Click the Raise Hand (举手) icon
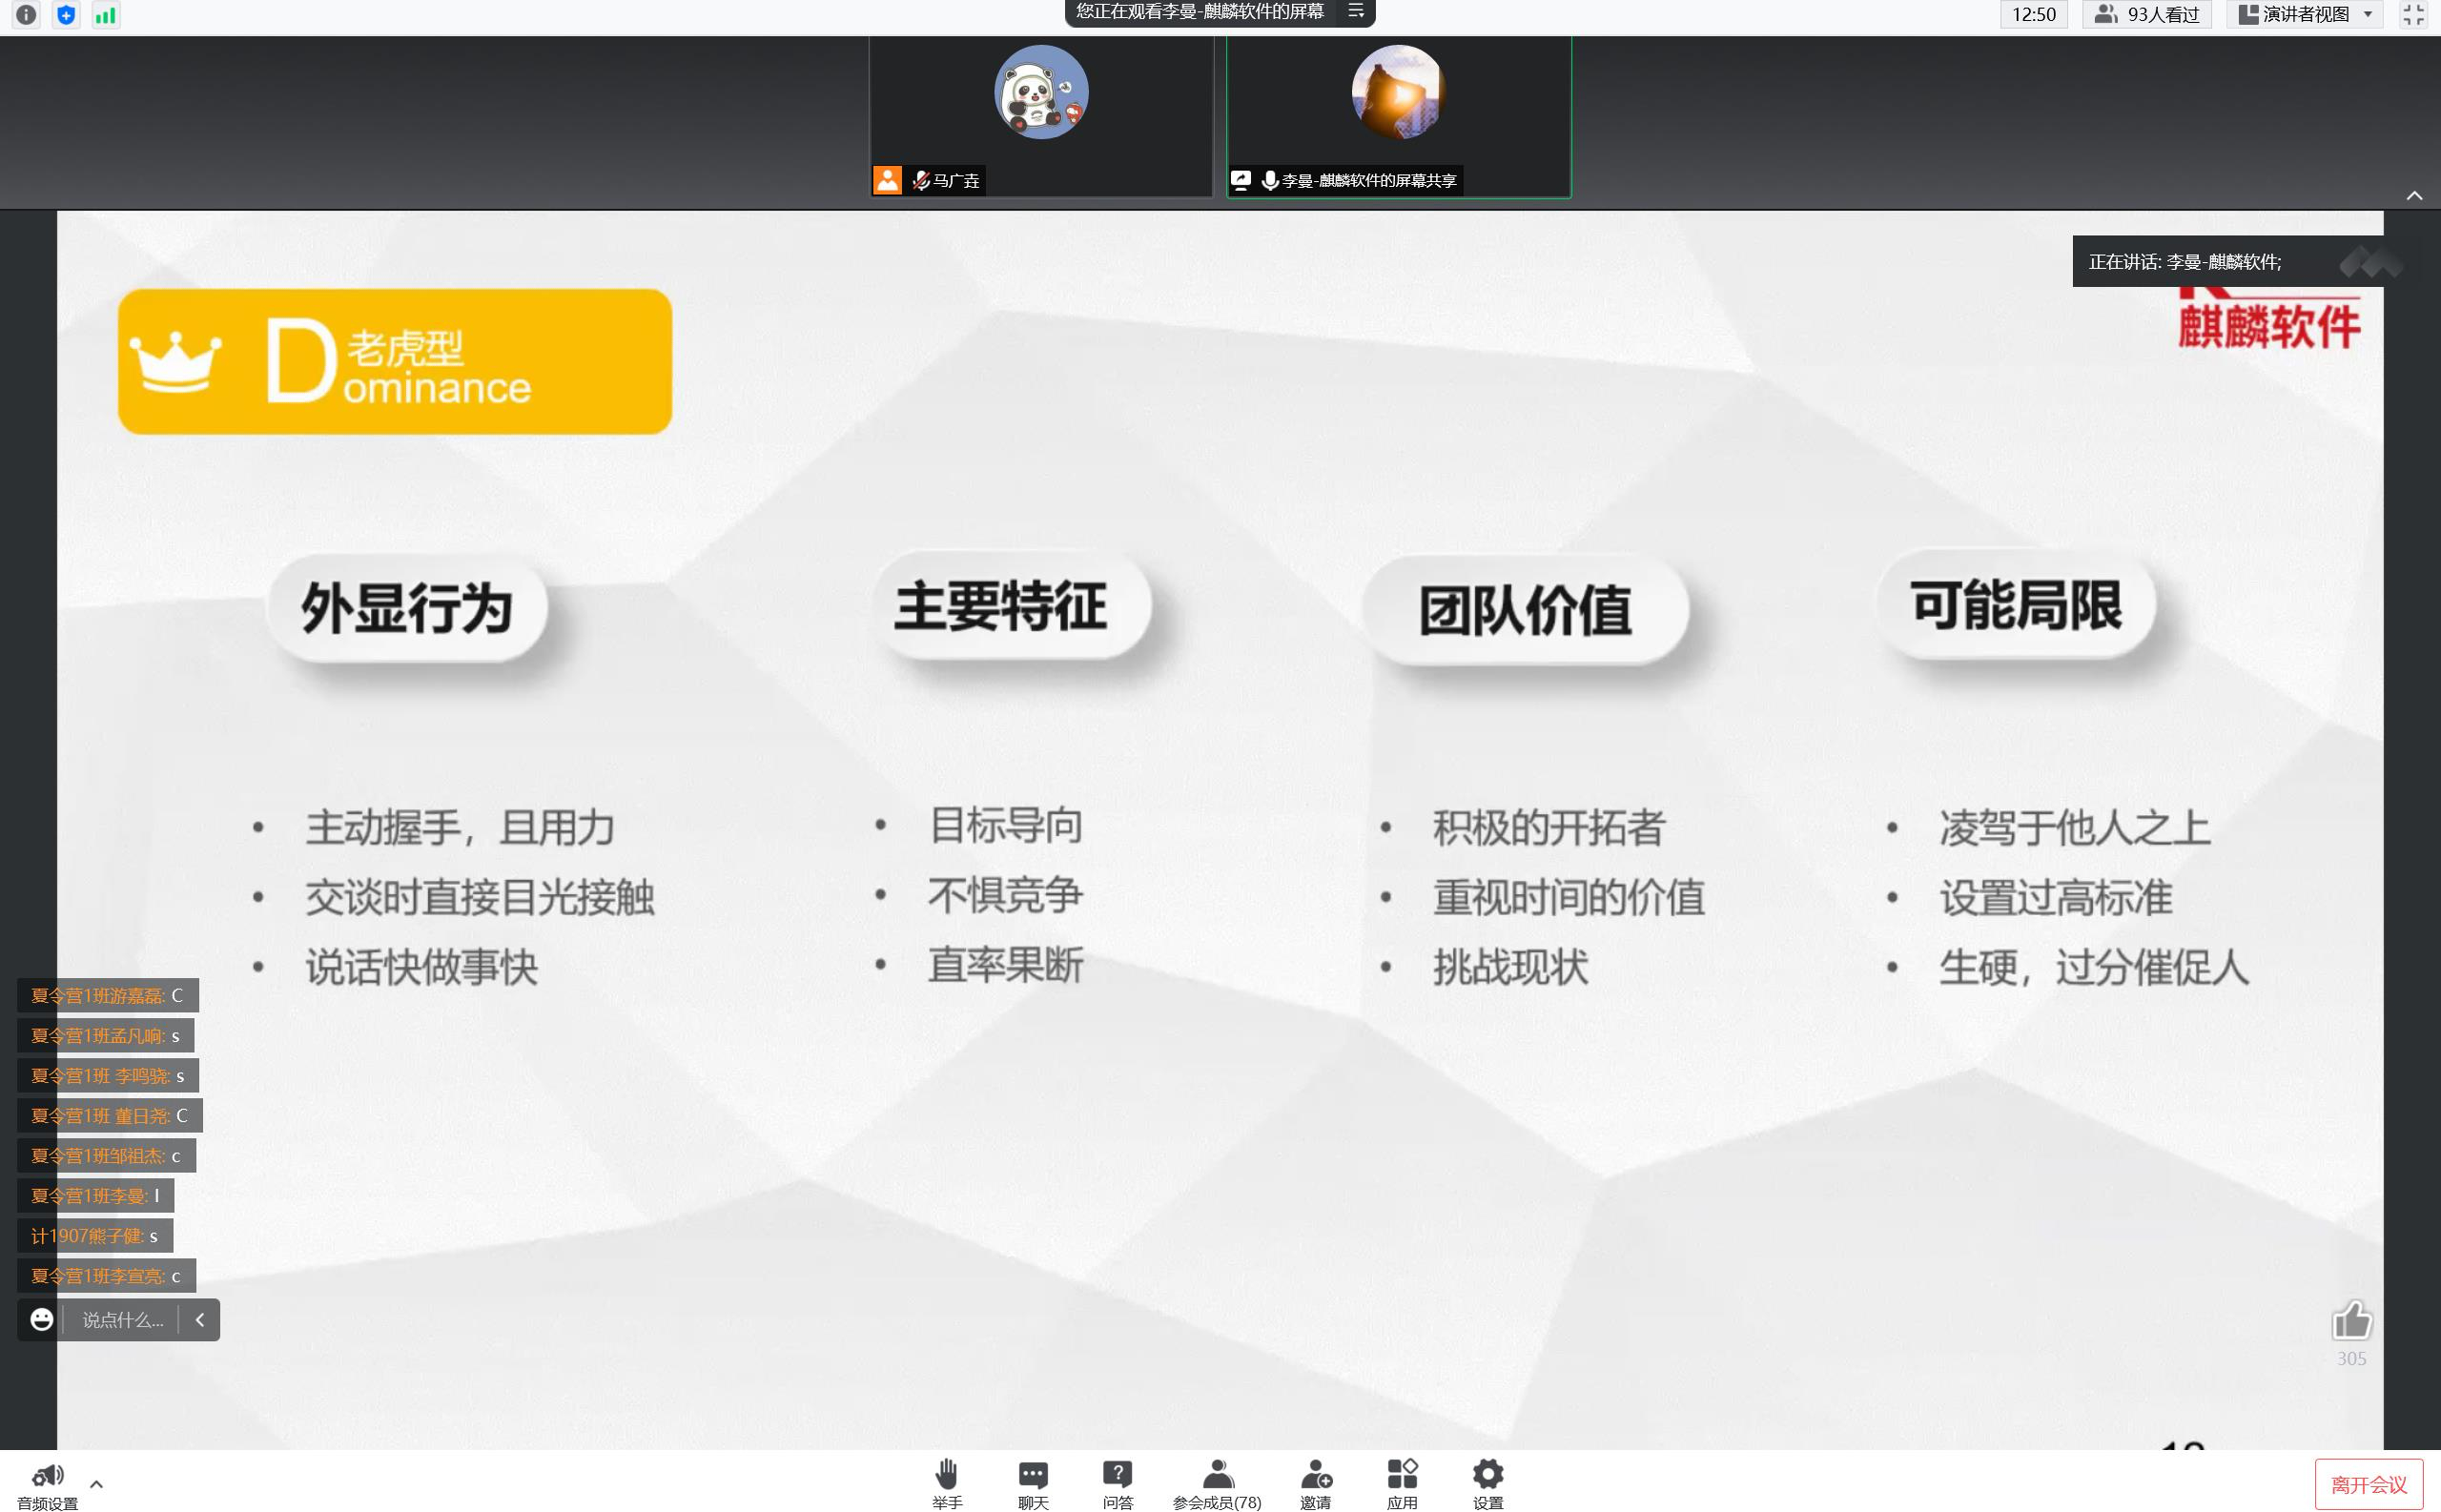The image size is (2441, 1512). [x=946, y=1475]
